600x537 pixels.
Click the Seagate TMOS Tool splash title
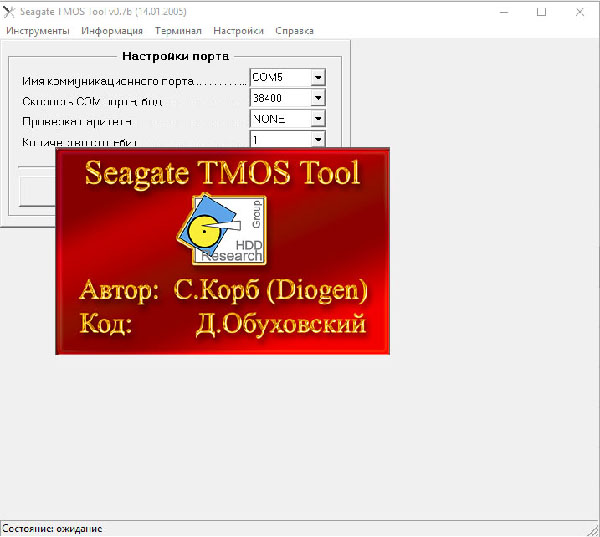222,173
